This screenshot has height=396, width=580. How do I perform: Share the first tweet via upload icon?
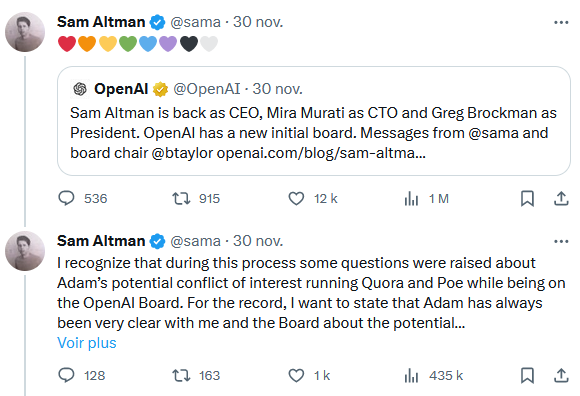click(x=561, y=199)
